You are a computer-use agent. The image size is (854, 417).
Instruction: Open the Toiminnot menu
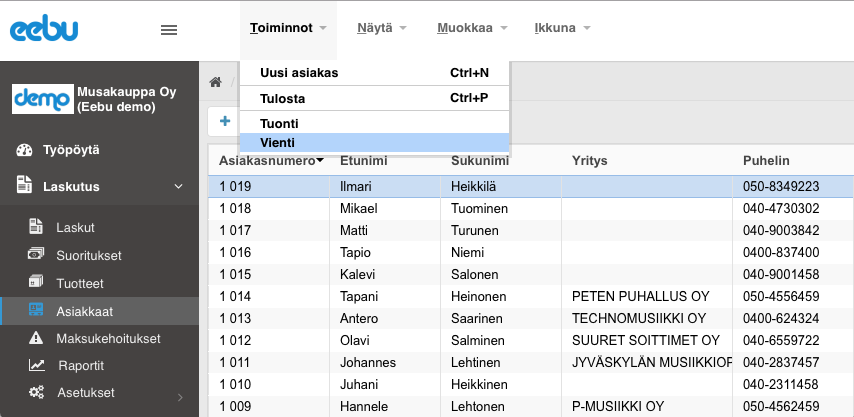288,28
